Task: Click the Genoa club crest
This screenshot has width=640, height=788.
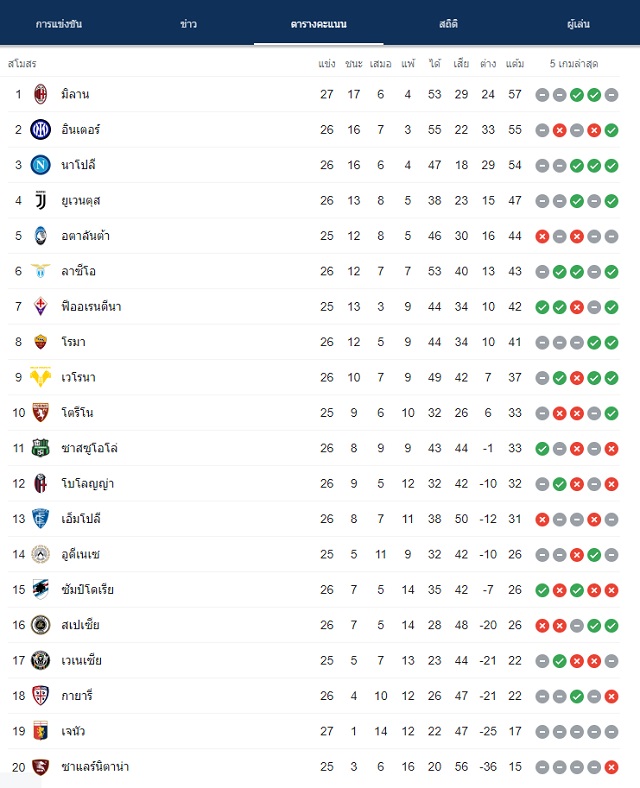Action: [x=41, y=731]
